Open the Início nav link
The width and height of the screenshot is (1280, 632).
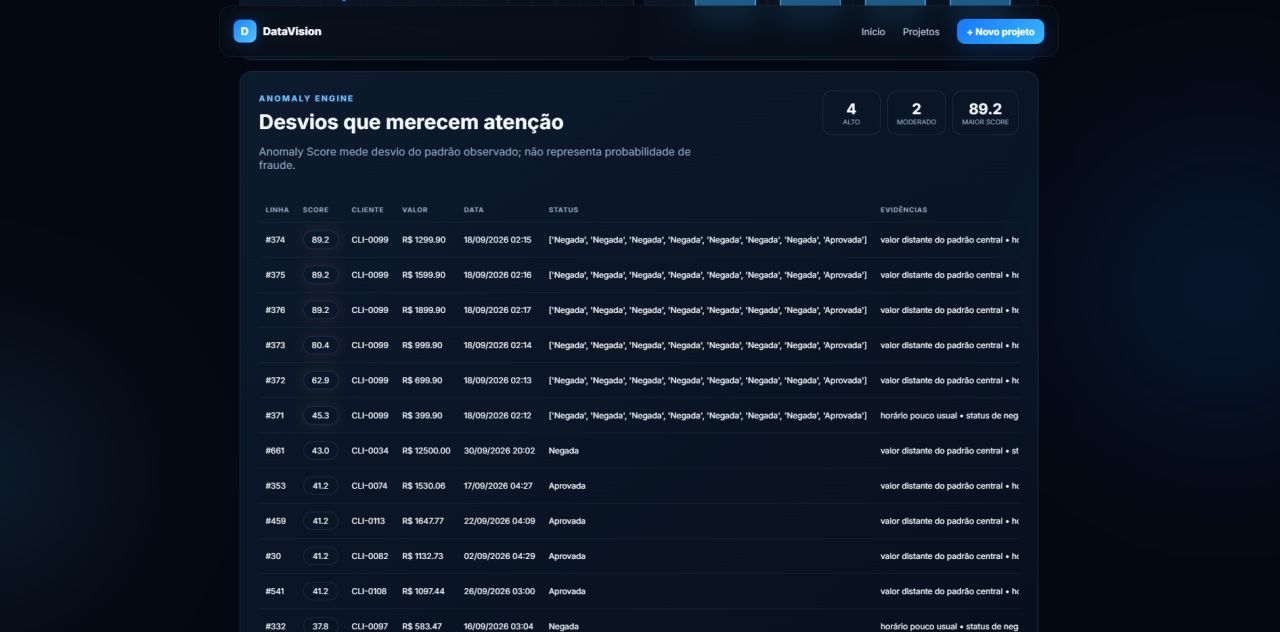click(873, 32)
